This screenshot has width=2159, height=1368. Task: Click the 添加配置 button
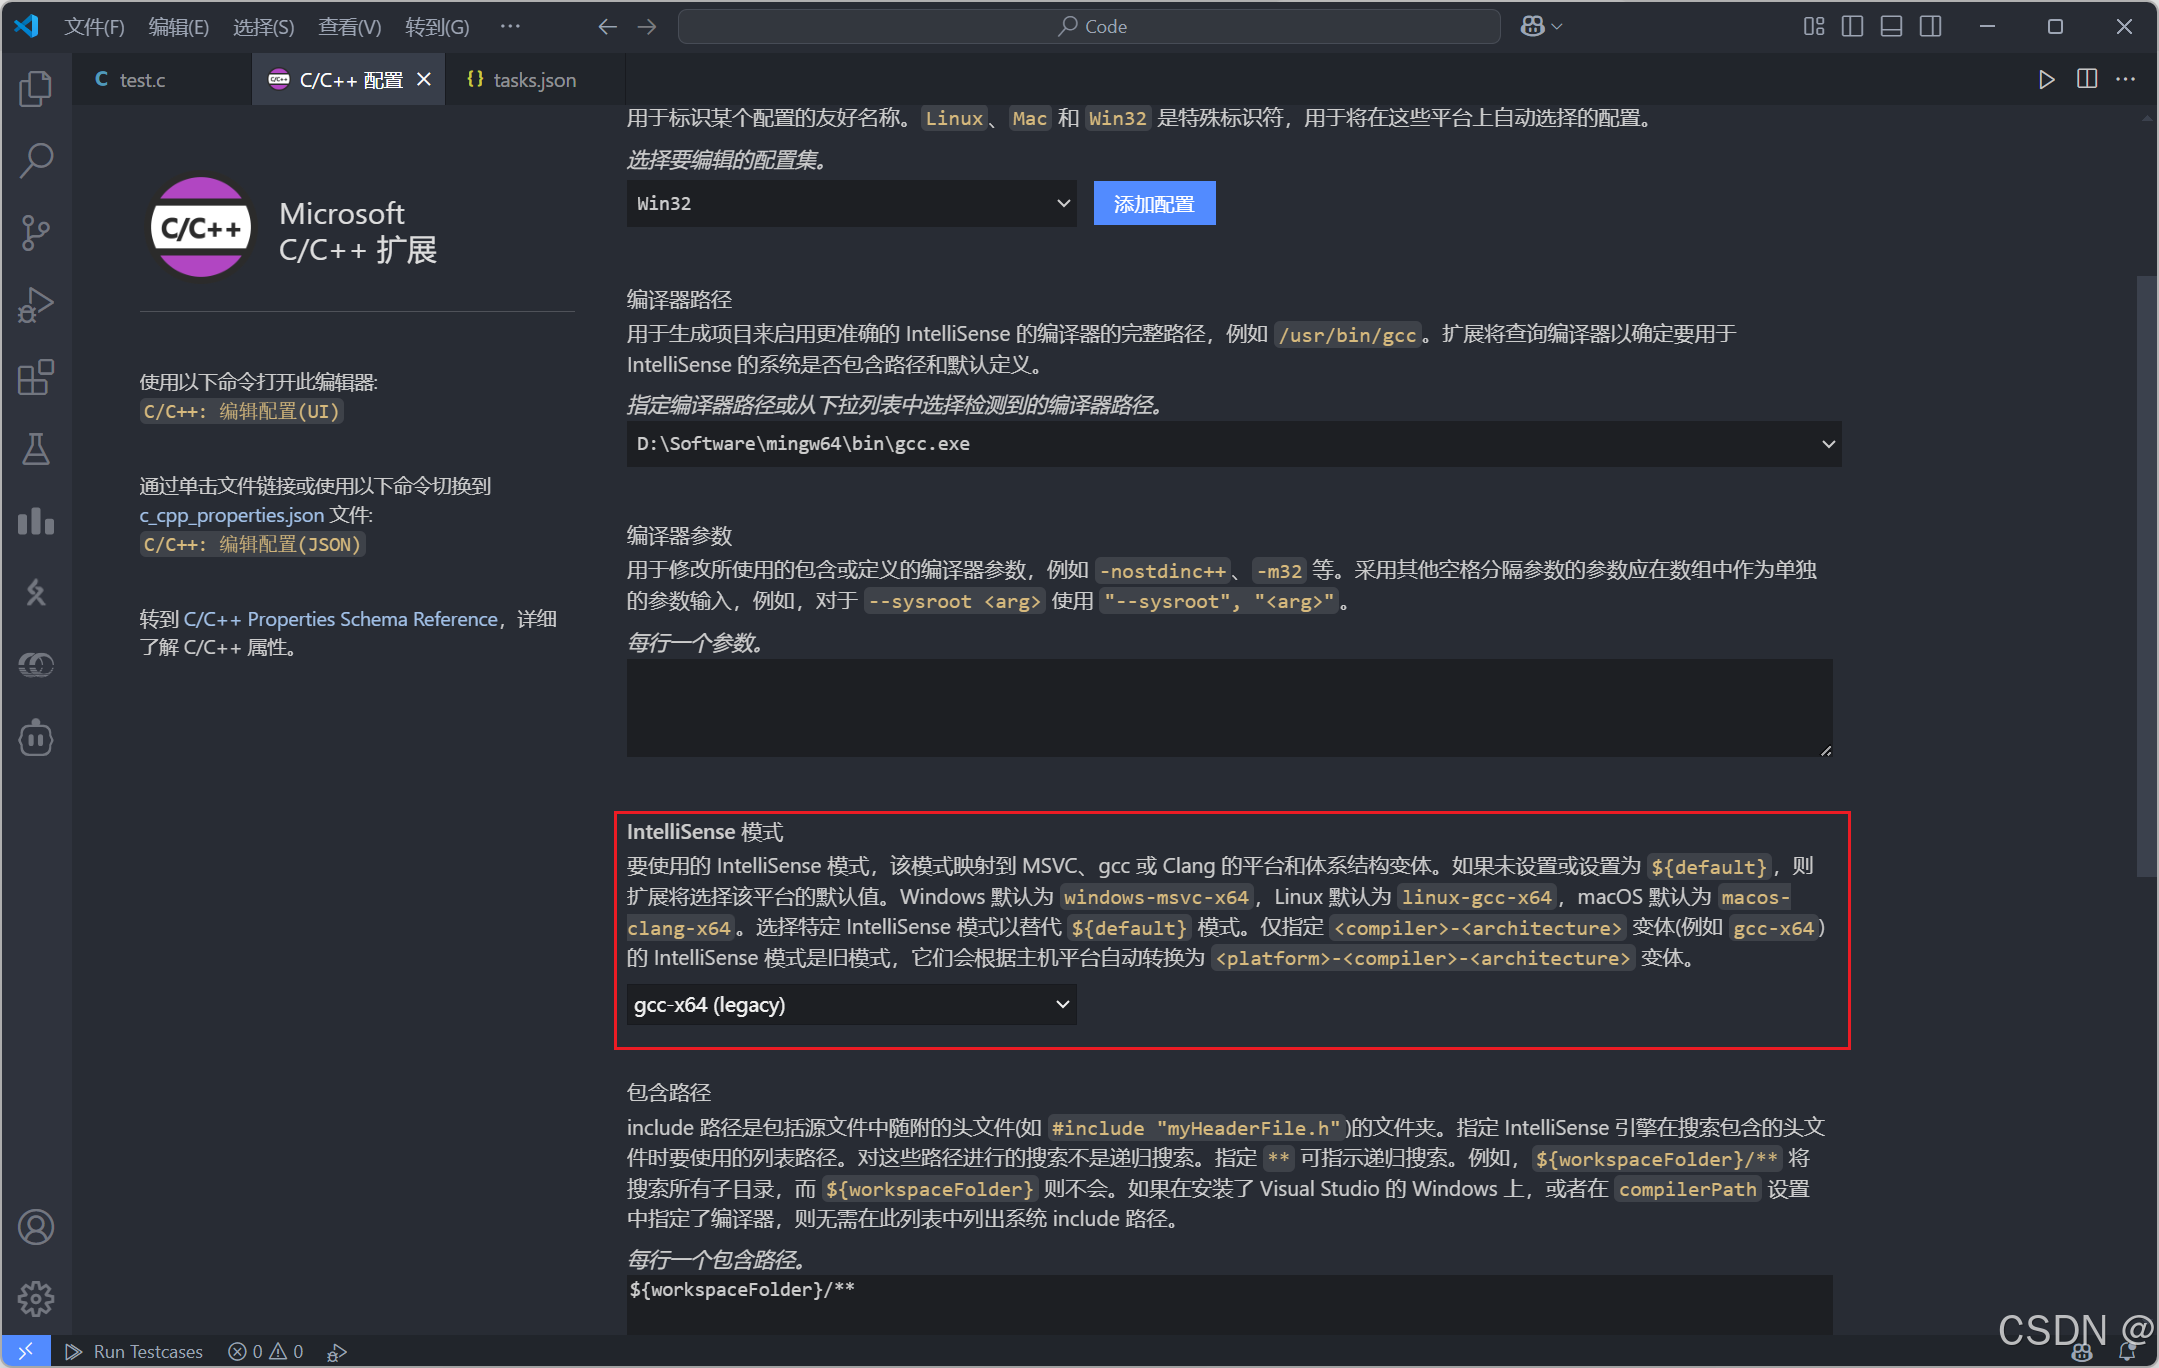click(x=1154, y=204)
